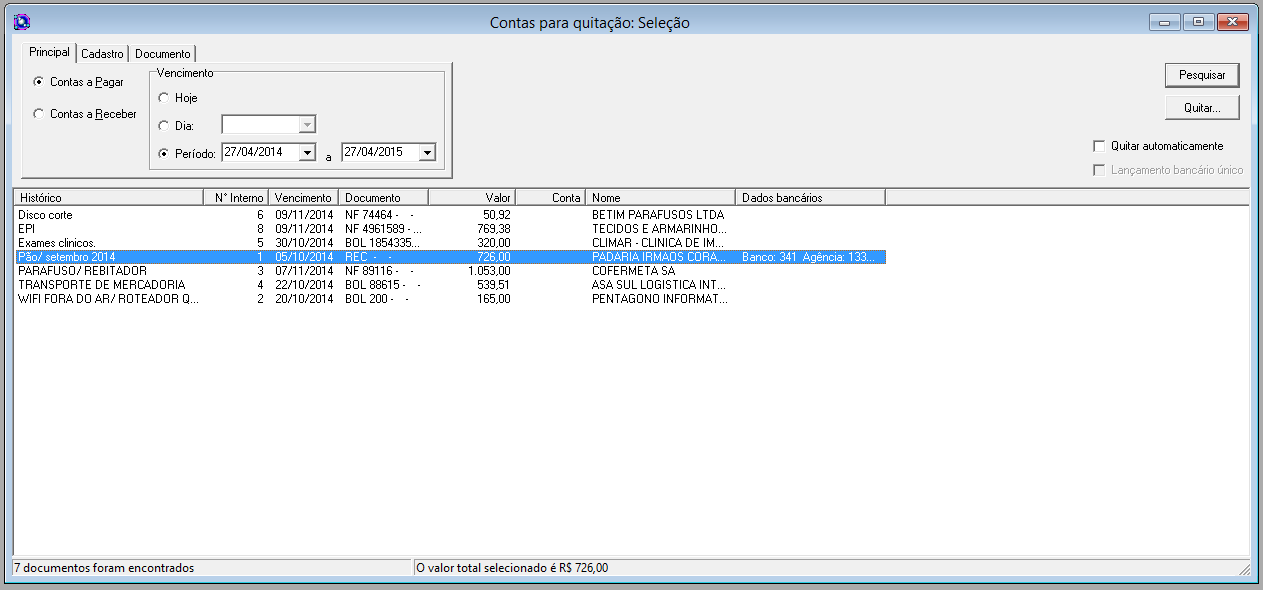Open the Principal tab

pos(48,53)
